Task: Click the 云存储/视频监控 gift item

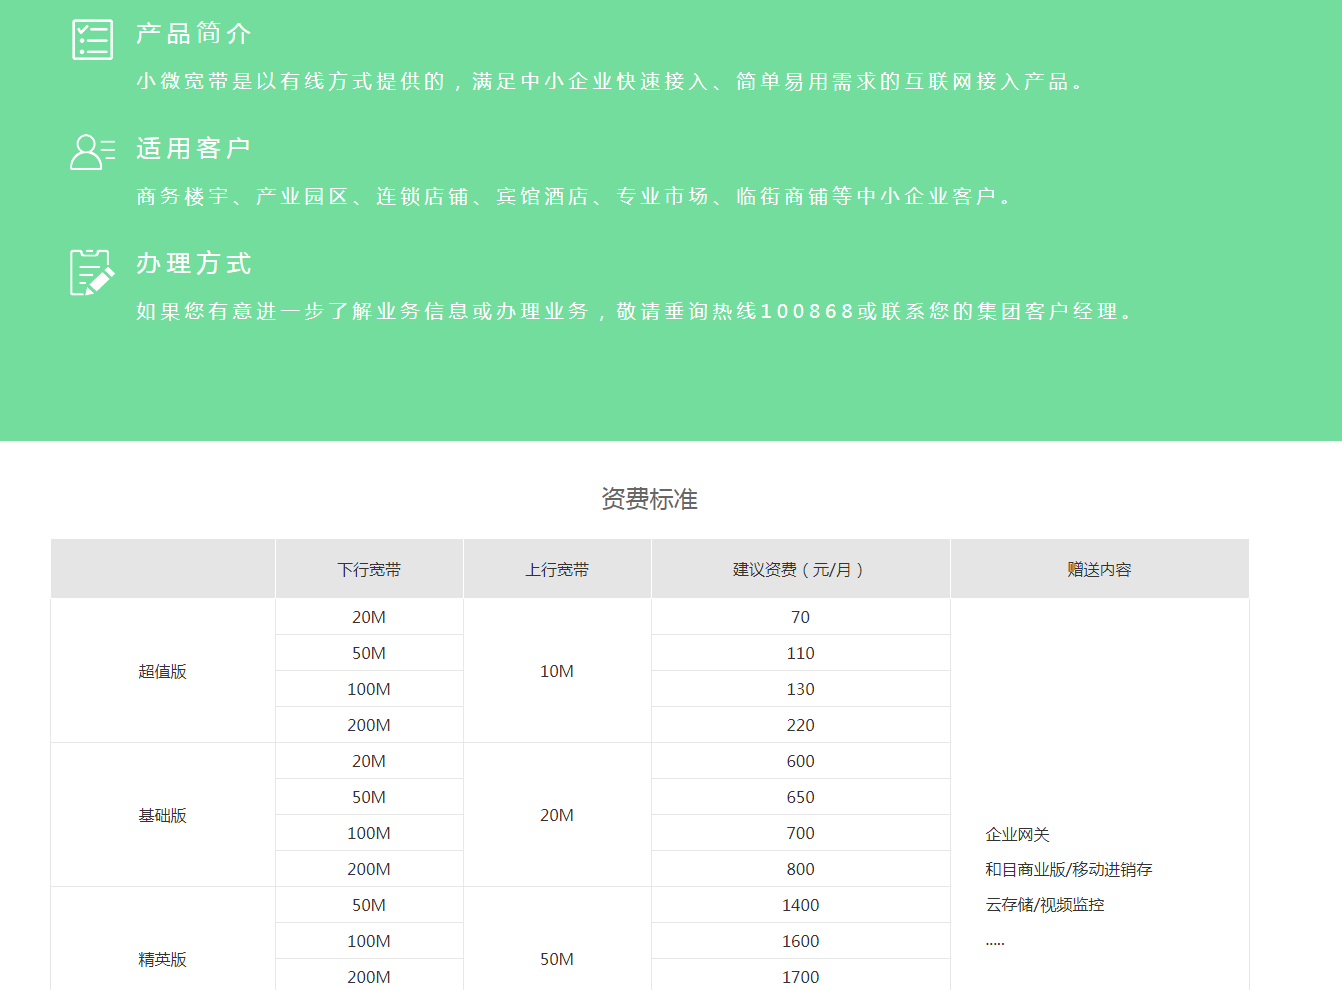Action: coord(1045,905)
